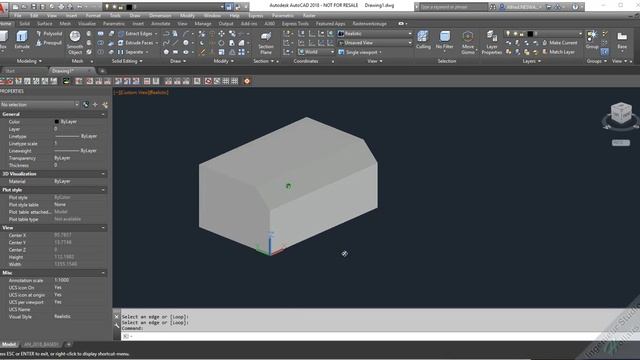Screen dimensions: 640x360
Task: Click the Quick Select icon in Properties palette
Action: coord(105,105)
